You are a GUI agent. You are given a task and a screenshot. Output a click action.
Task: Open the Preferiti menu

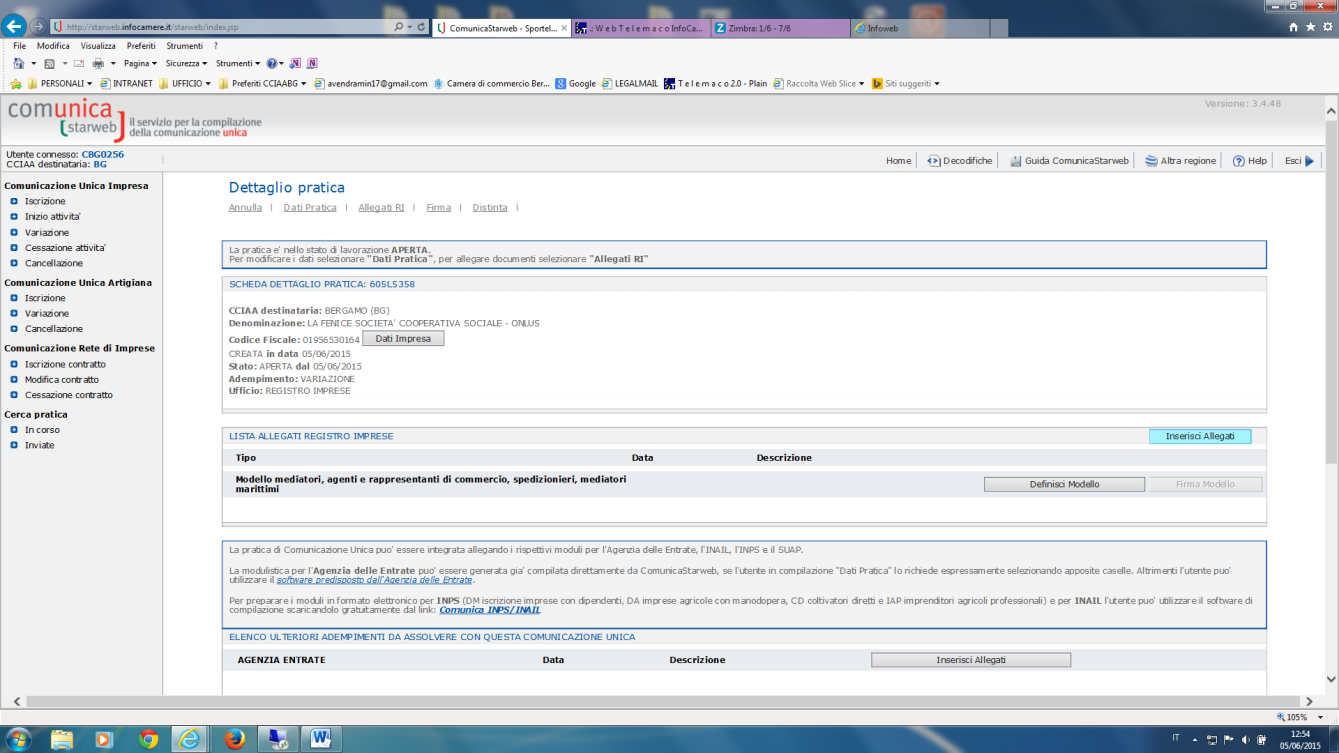(x=141, y=46)
